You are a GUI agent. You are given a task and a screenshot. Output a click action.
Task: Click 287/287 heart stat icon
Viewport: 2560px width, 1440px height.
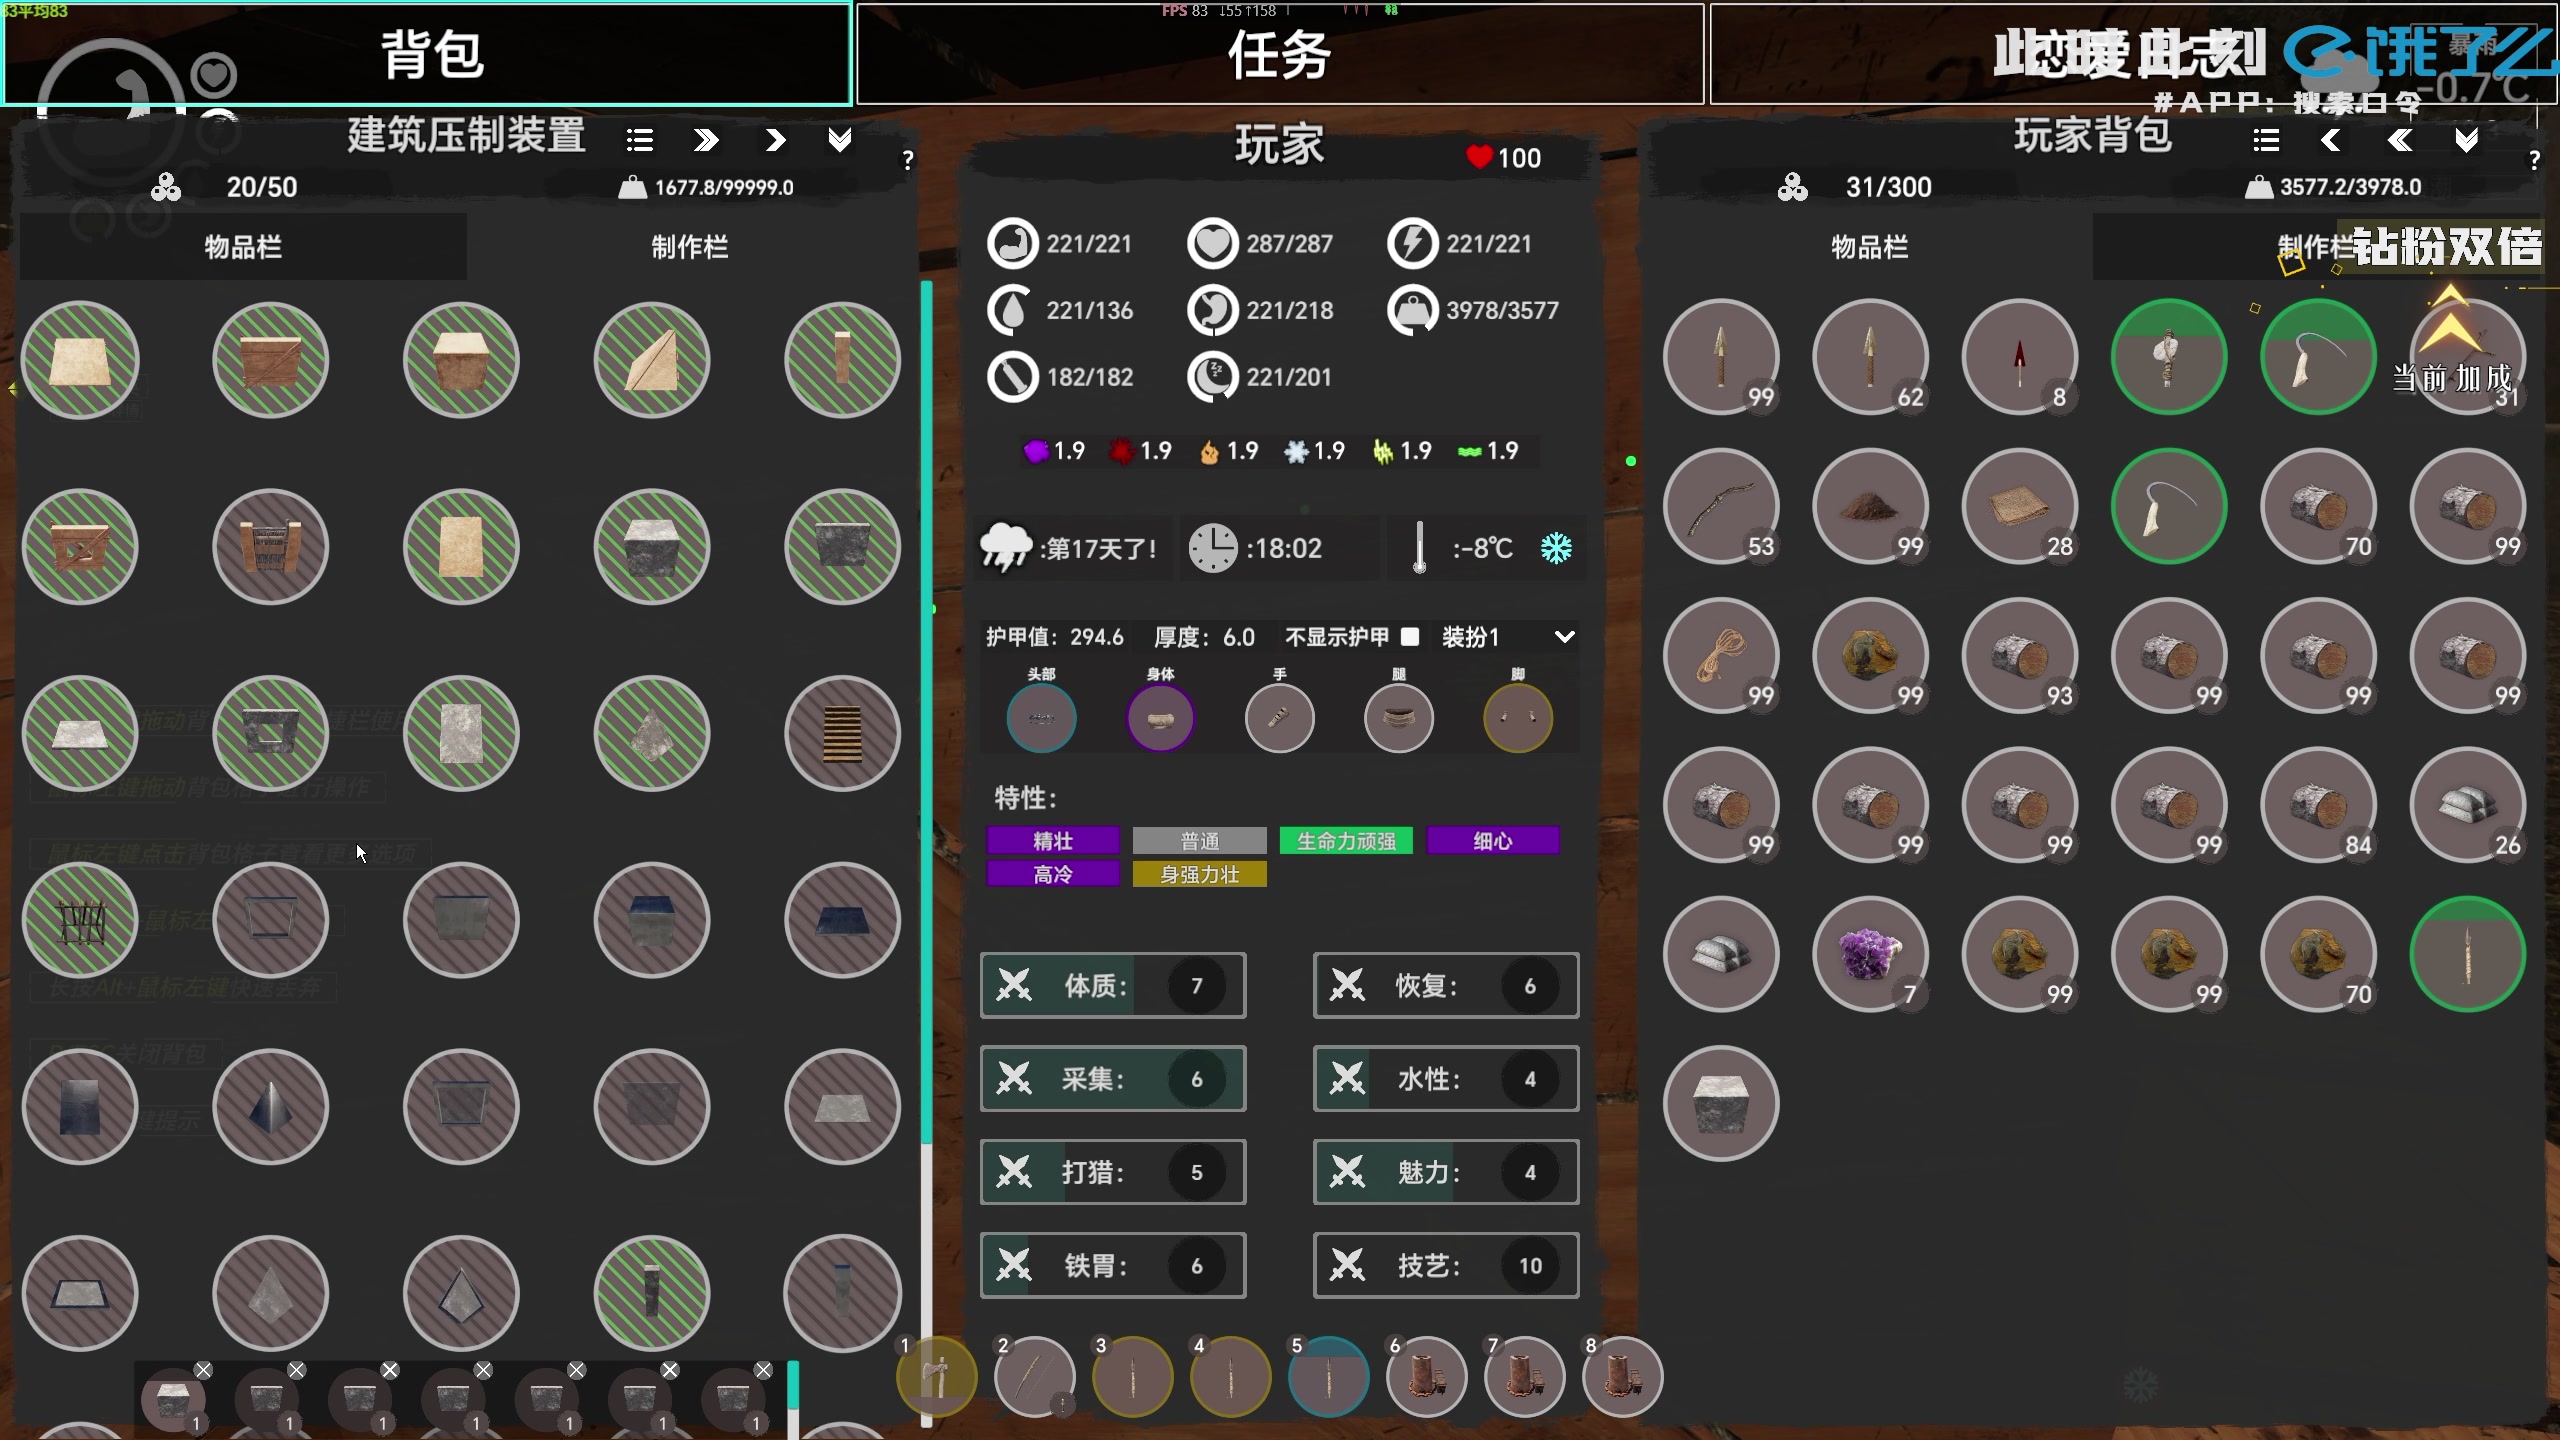[1212, 243]
